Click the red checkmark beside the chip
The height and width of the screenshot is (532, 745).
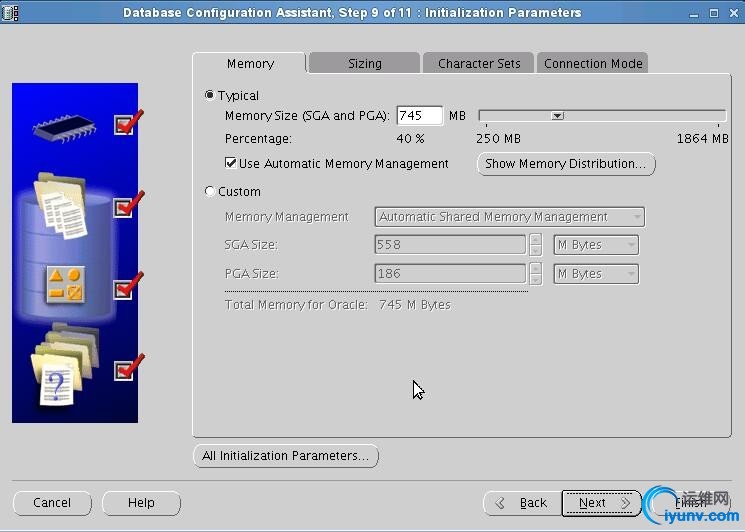(x=128, y=122)
